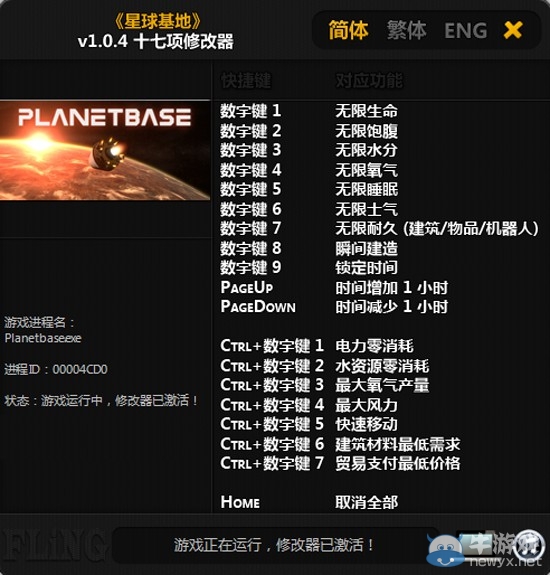550x575 pixels.
Task: Click the Ctrl+数字键 1 hotkey label
Action: [272, 346]
